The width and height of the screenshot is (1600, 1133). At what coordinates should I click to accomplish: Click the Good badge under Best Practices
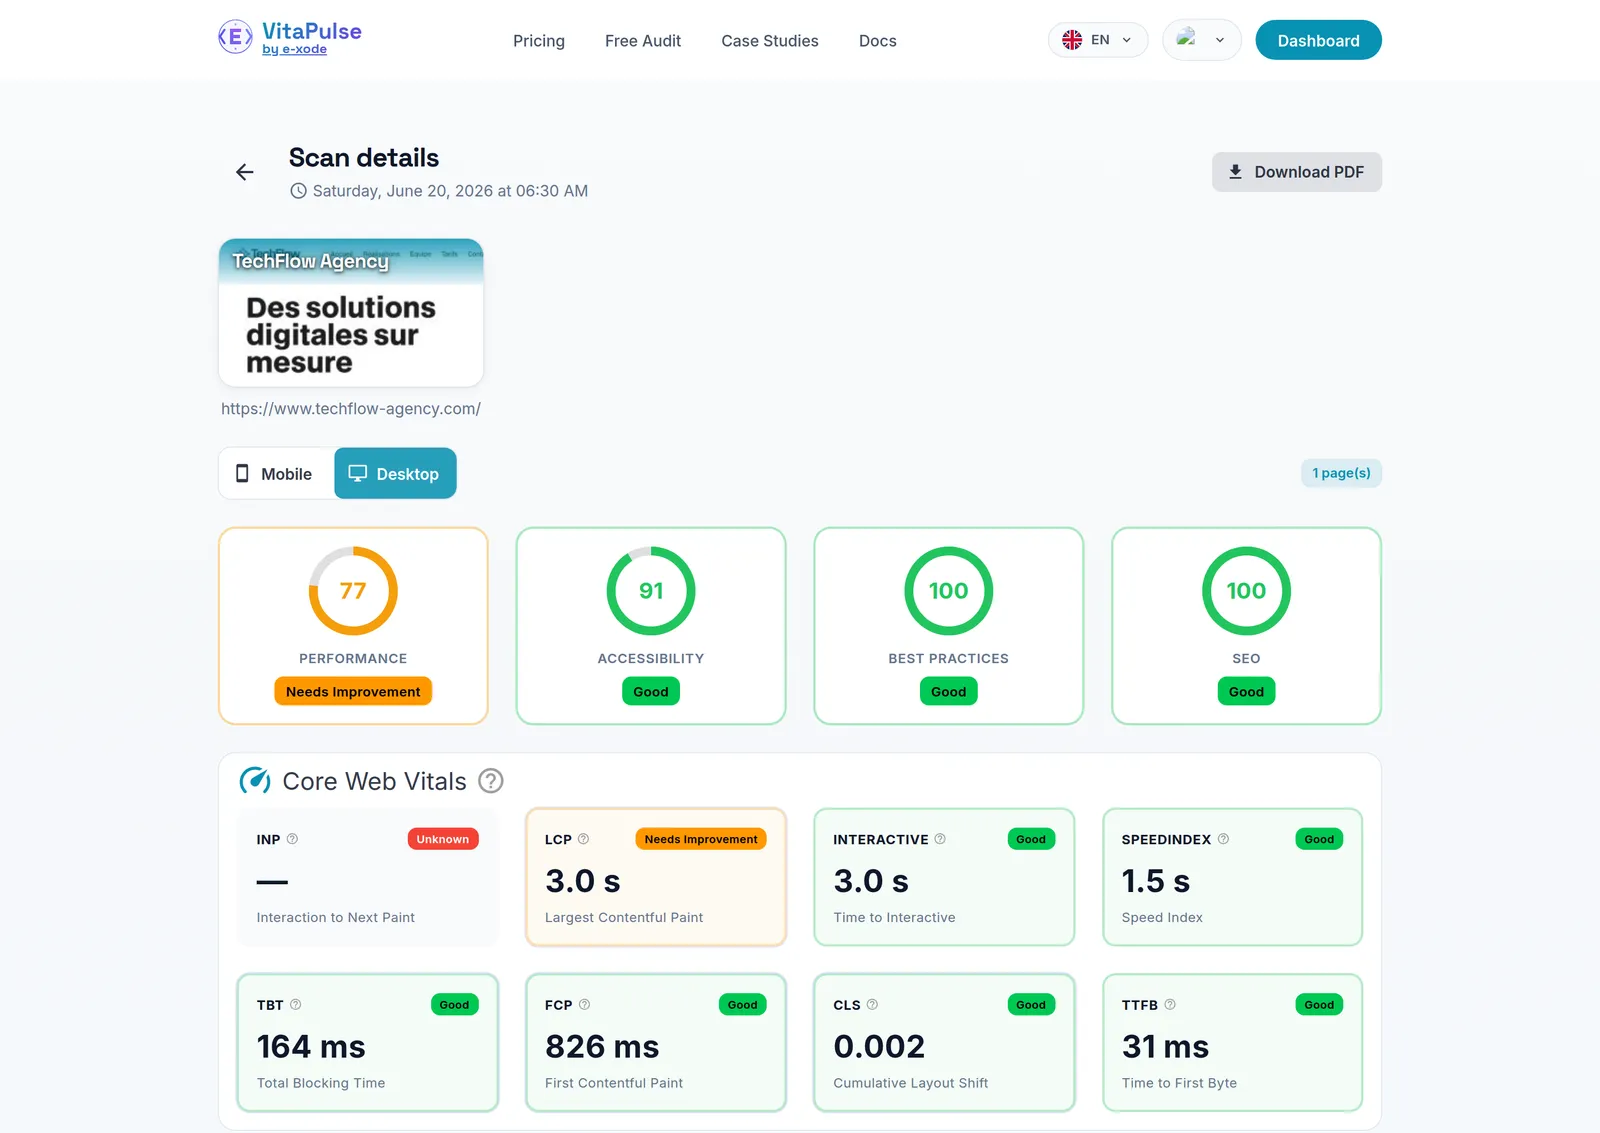point(949,691)
